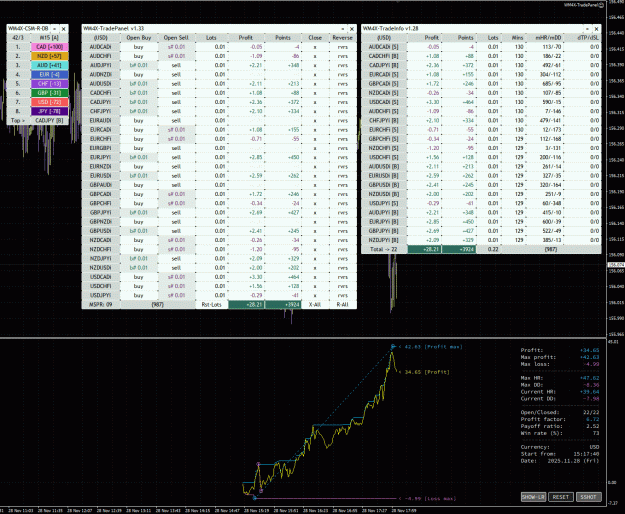Click the Total -> 22 cell in TradeInfo
The image size is (625, 514).
pos(383,249)
